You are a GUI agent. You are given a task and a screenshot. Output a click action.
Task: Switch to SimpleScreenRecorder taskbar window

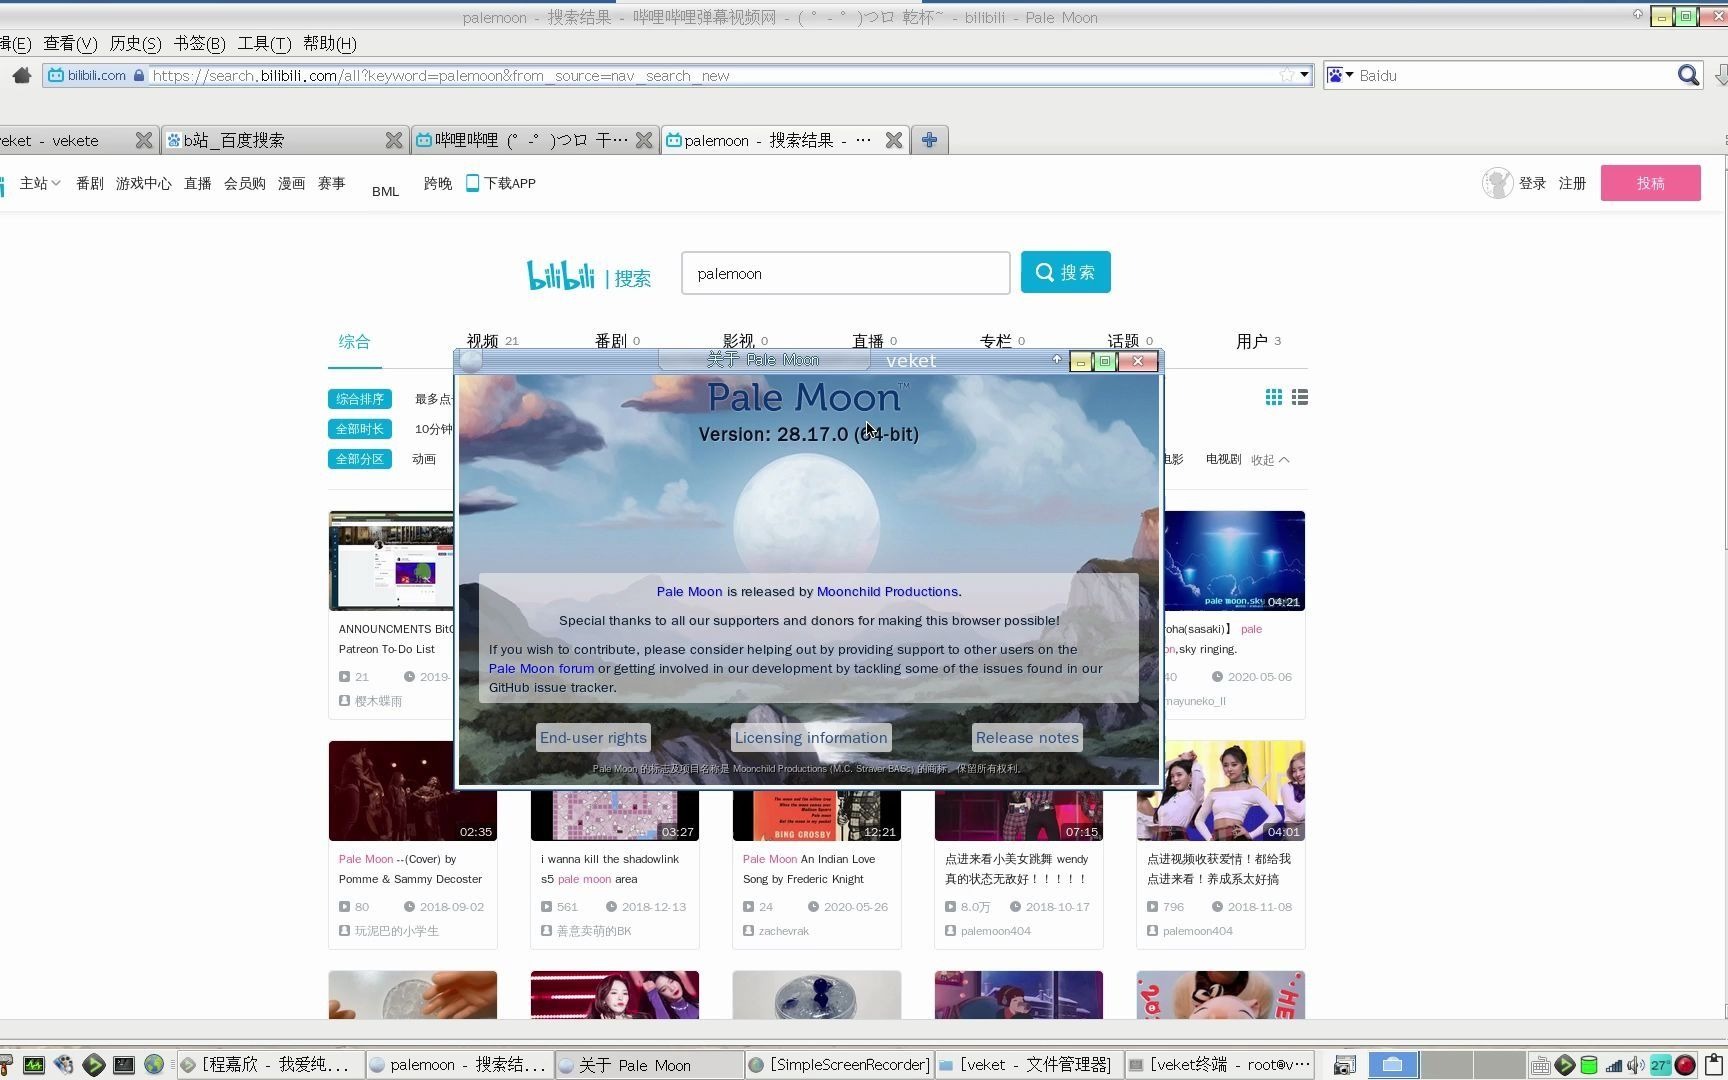[x=840, y=1065]
